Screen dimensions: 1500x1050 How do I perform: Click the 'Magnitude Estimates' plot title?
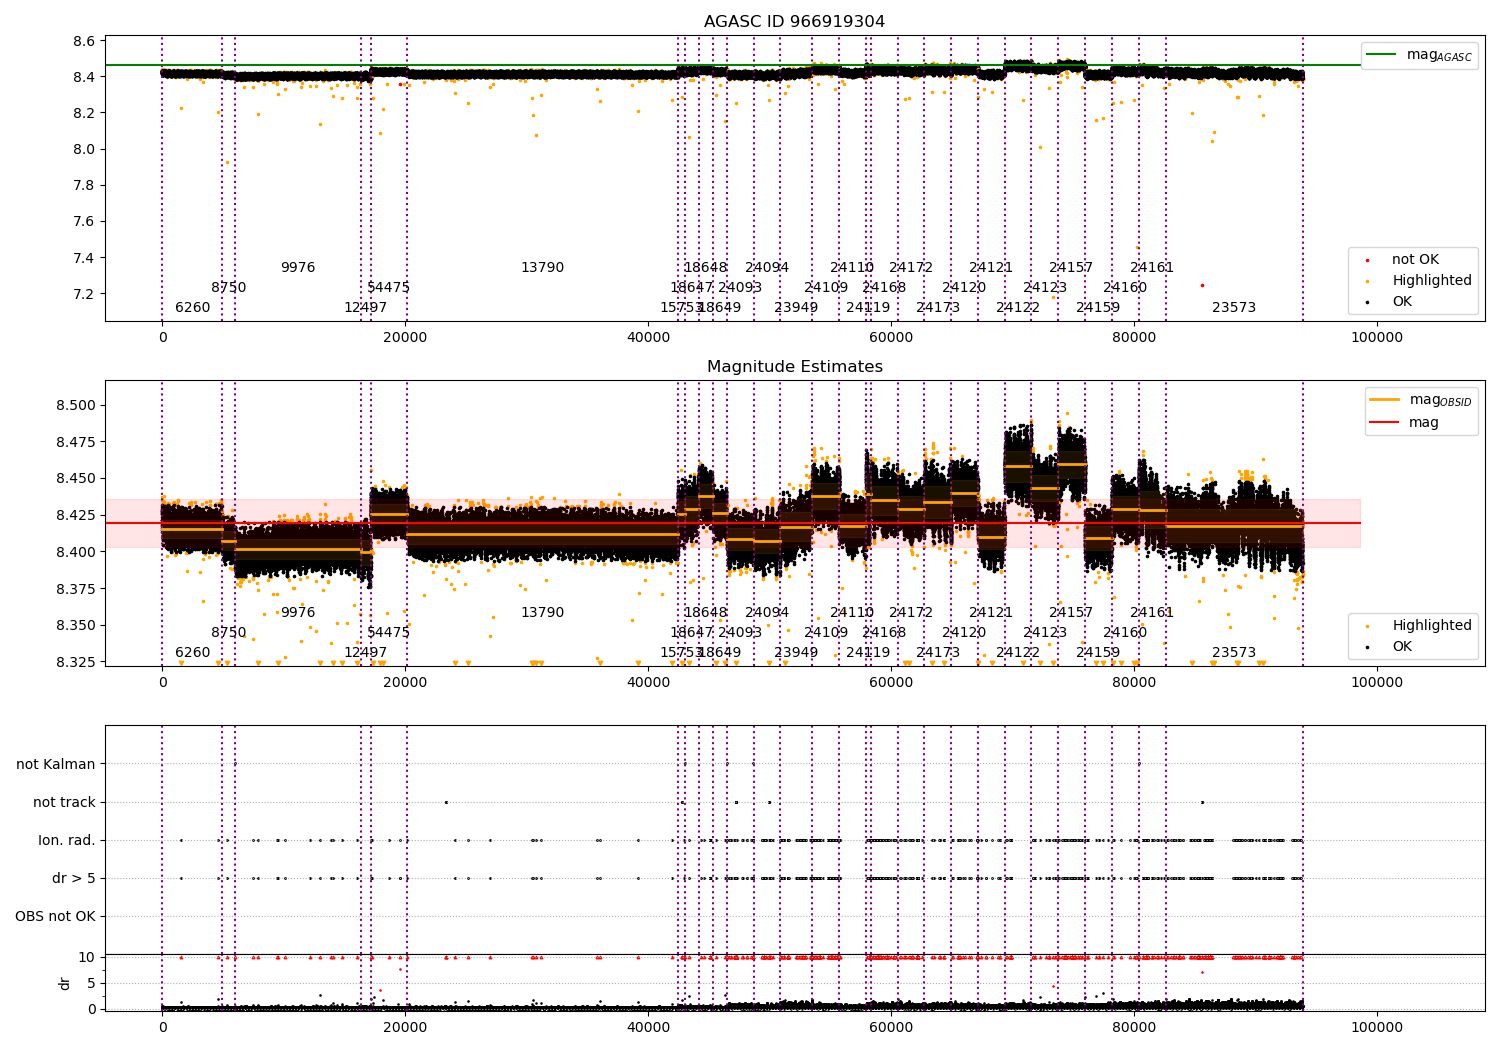[x=794, y=367]
